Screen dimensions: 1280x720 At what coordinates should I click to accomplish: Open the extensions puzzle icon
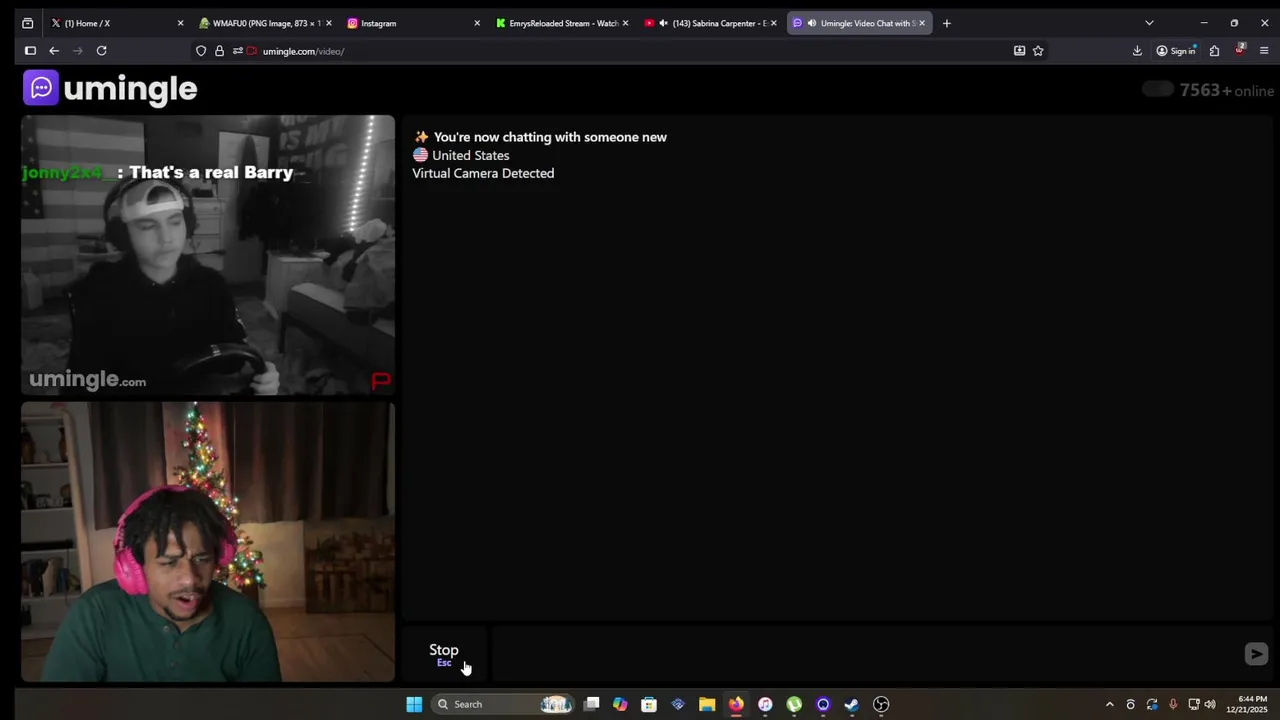1214,51
